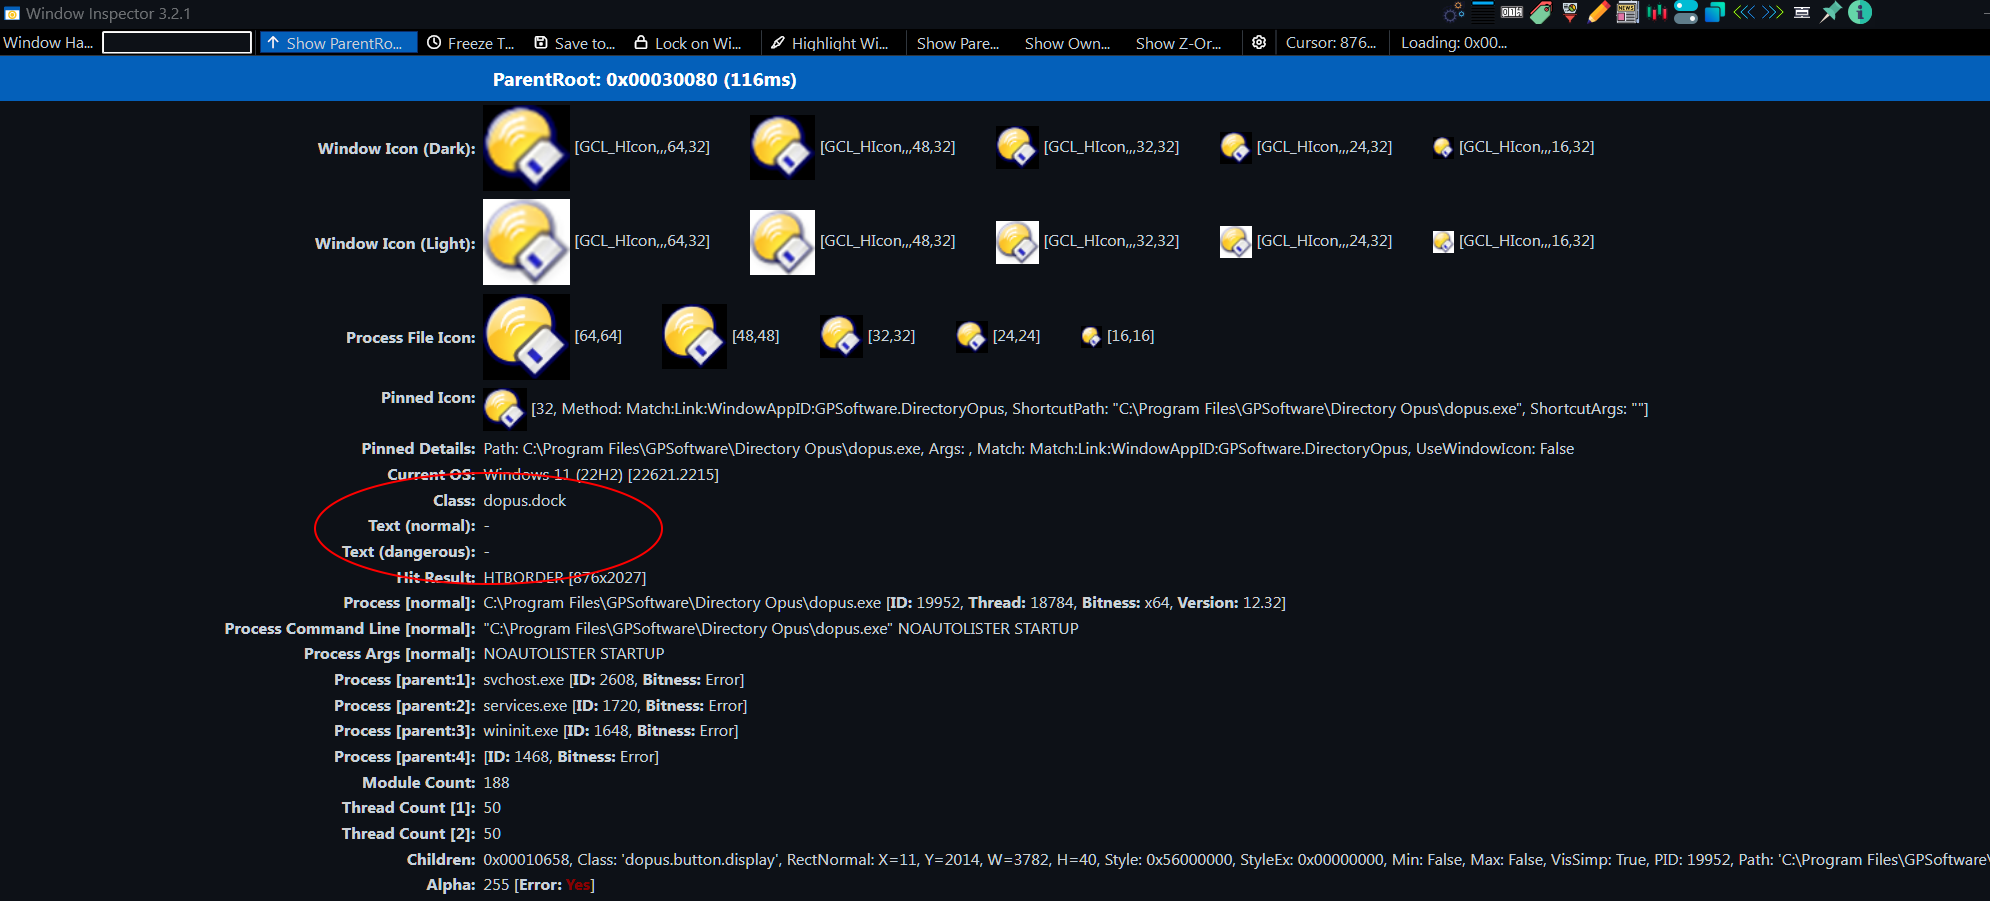The width and height of the screenshot is (1990, 901).
Task: Click the red funnel filter icon
Action: pyautogui.click(x=1570, y=12)
